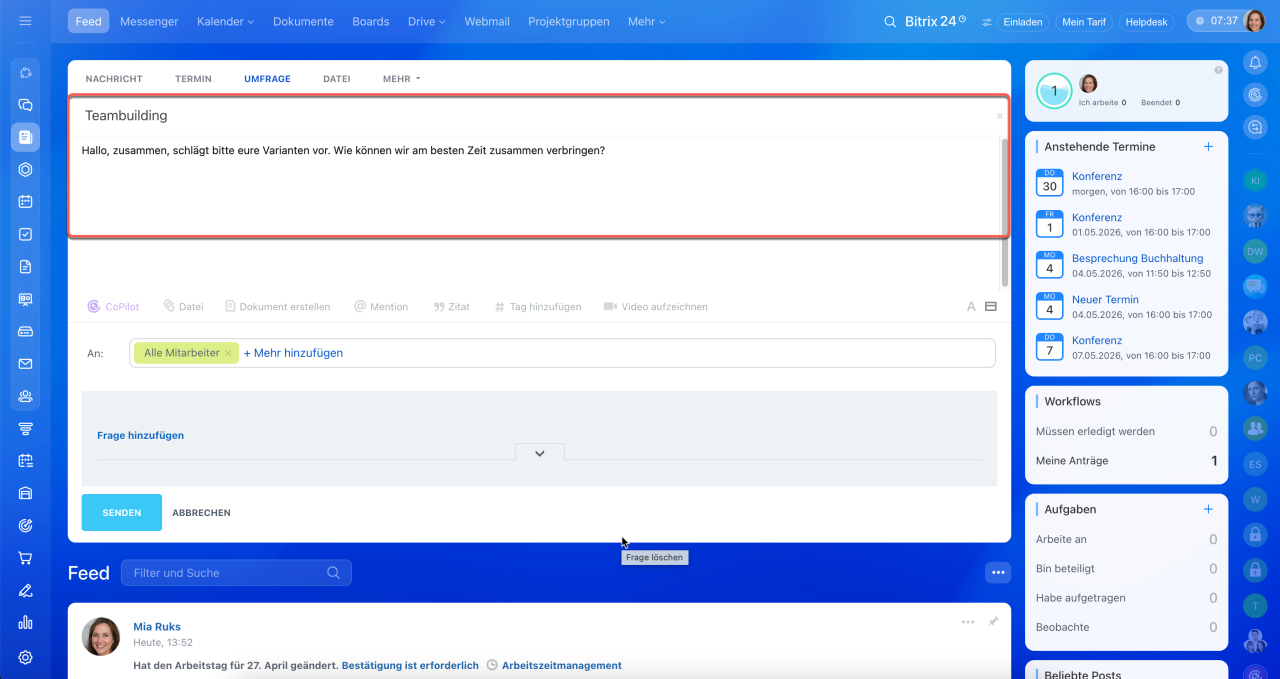This screenshot has width=1280, height=679.
Task: Open the notifications bell icon
Action: point(1255,62)
